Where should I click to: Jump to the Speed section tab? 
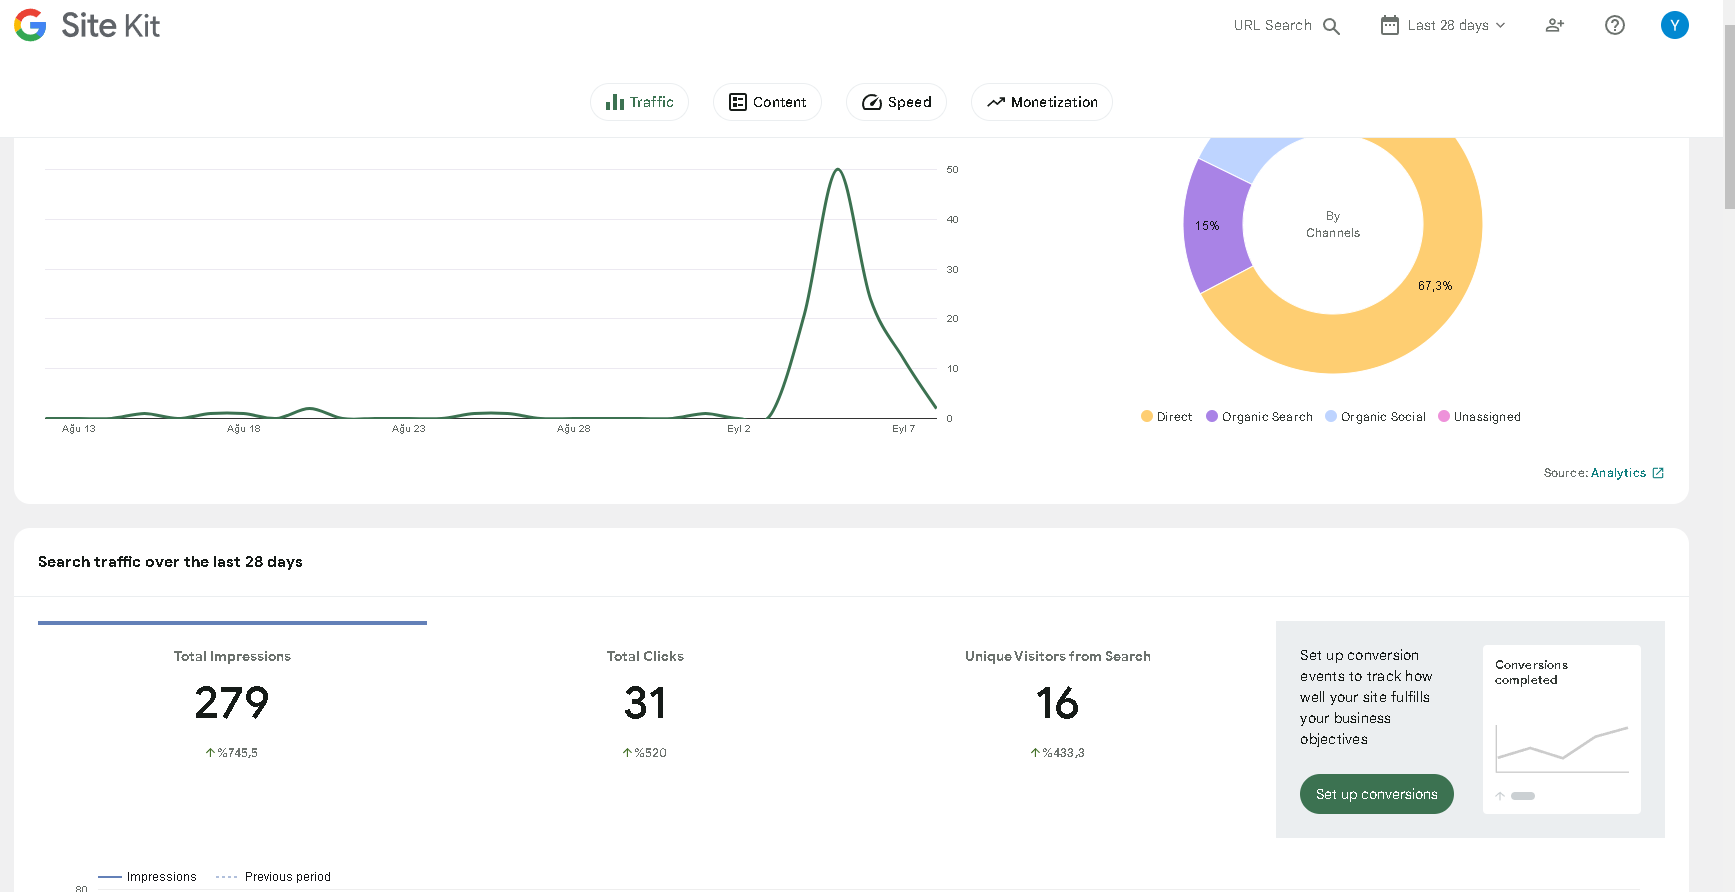pos(896,102)
